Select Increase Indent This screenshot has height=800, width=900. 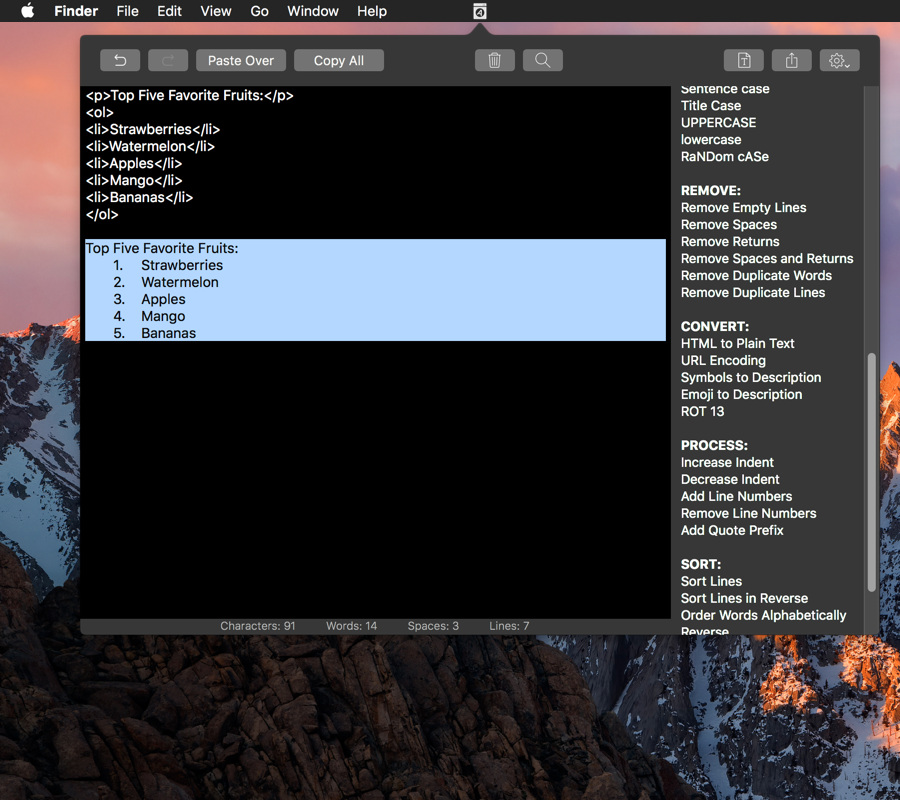[727, 463]
